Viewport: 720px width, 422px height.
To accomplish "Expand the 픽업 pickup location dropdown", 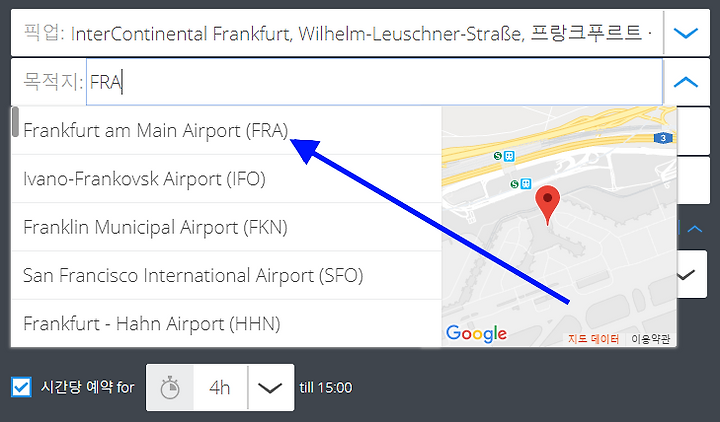I will tap(686, 33).
